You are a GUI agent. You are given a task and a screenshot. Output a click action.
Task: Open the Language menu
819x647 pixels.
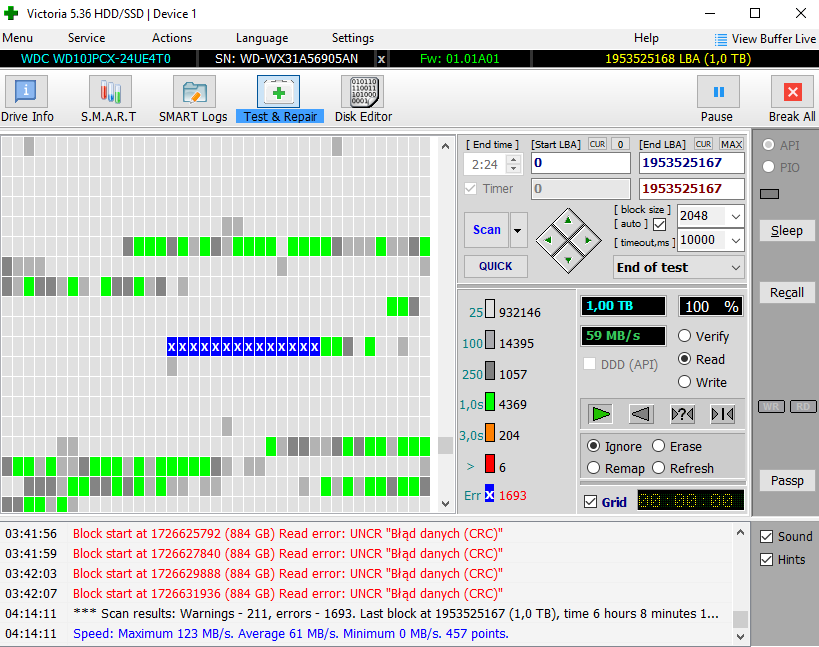262,38
